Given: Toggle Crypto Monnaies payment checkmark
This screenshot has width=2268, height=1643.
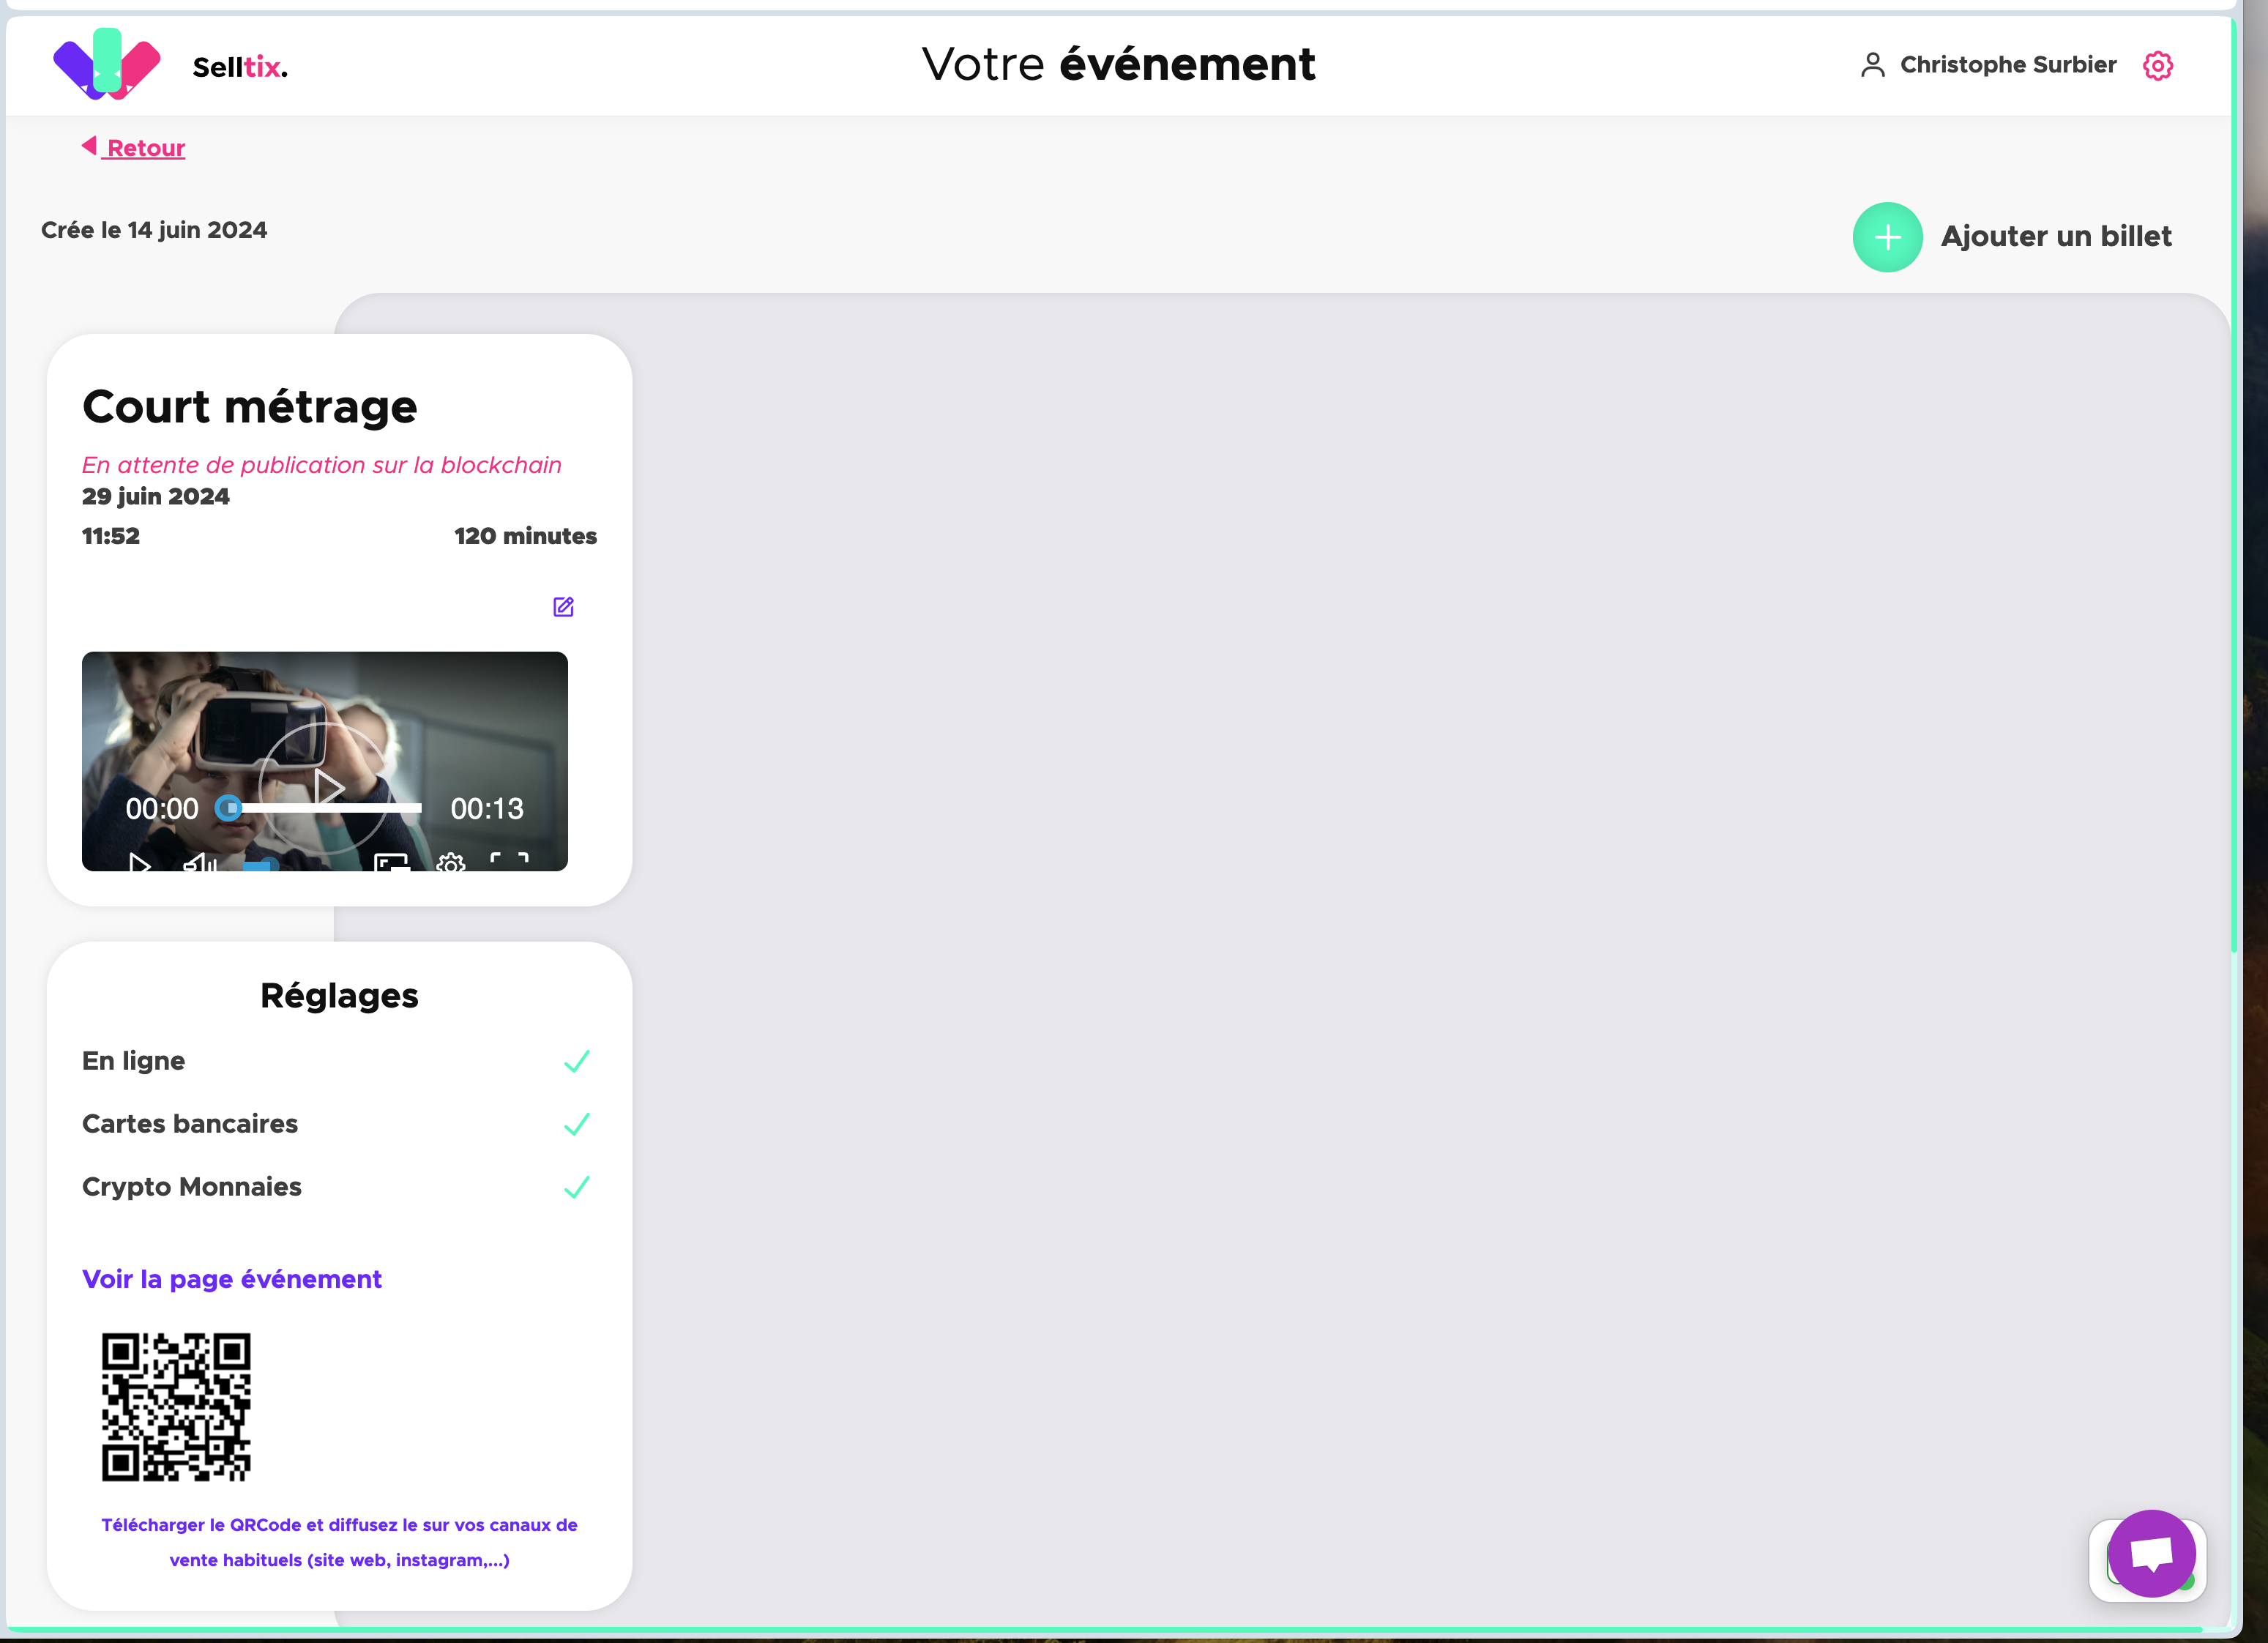Looking at the screenshot, I should click(576, 1187).
